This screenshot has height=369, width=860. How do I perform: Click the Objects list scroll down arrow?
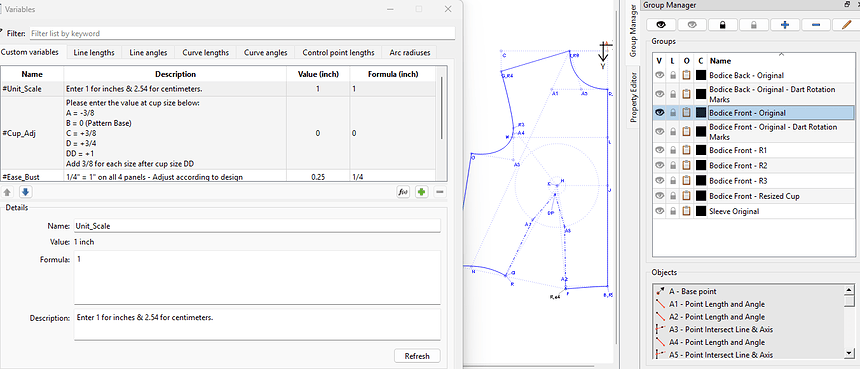(849, 353)
